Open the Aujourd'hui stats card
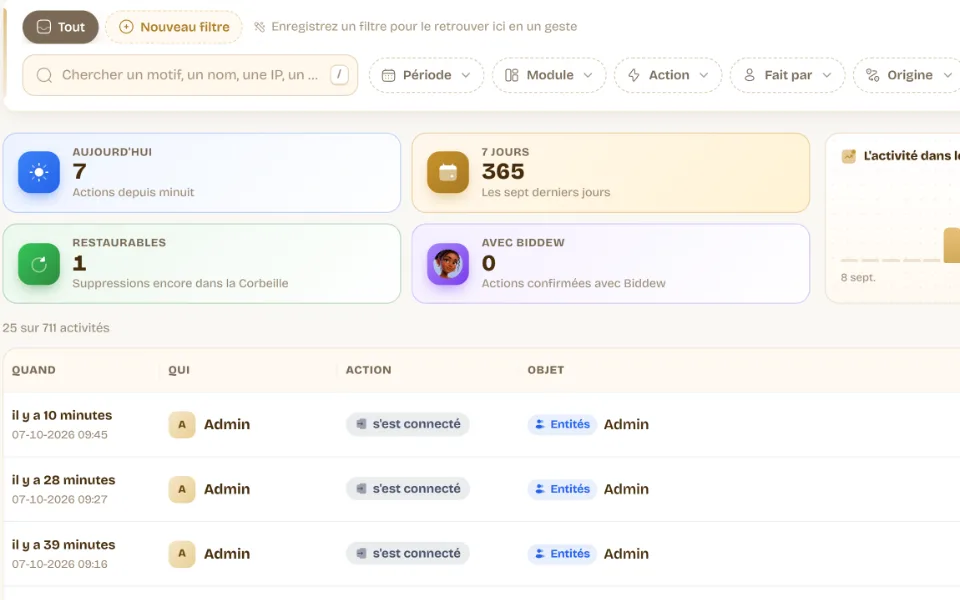 coord(201,173)
